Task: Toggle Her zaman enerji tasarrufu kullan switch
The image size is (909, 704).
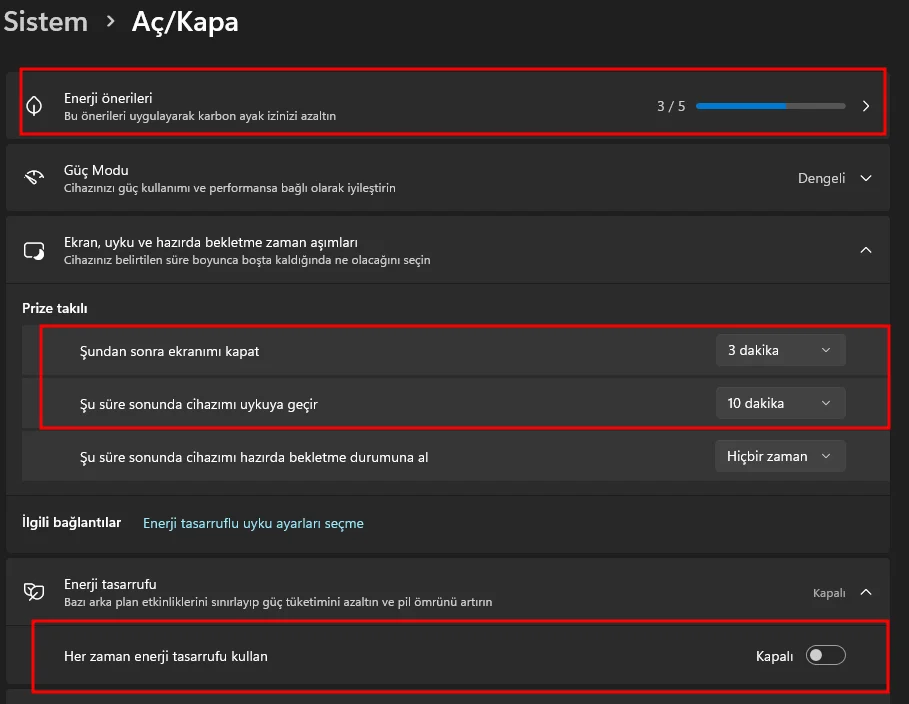Action: pos(826,656)
